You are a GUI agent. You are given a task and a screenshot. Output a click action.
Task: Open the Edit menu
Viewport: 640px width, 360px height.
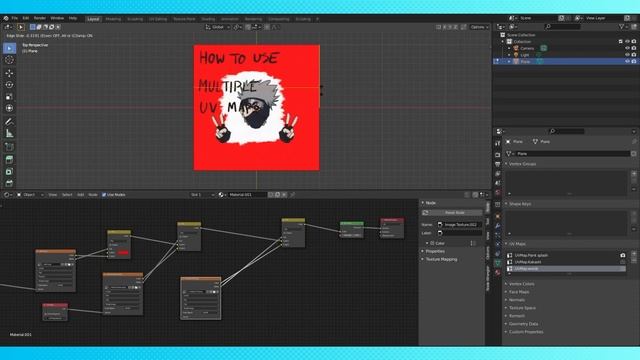(26, 18)
